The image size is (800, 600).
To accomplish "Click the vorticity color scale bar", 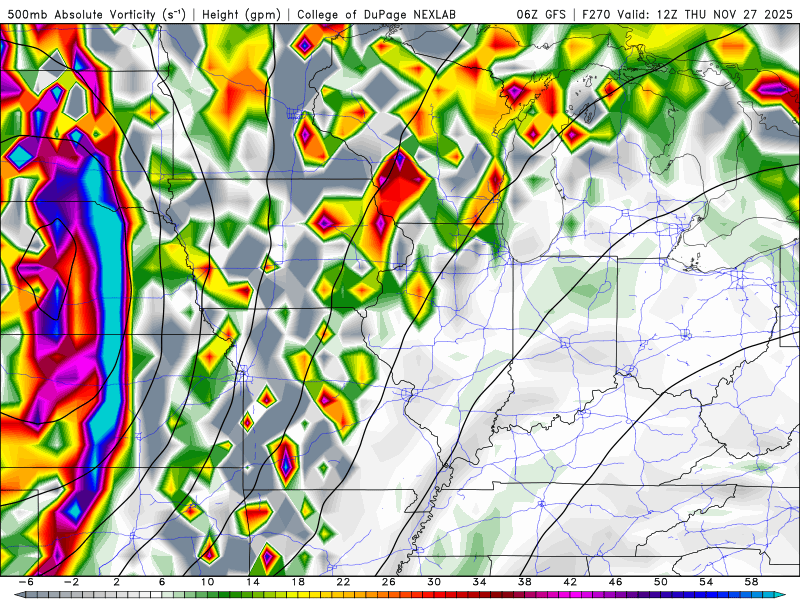I will coord(400,595).
